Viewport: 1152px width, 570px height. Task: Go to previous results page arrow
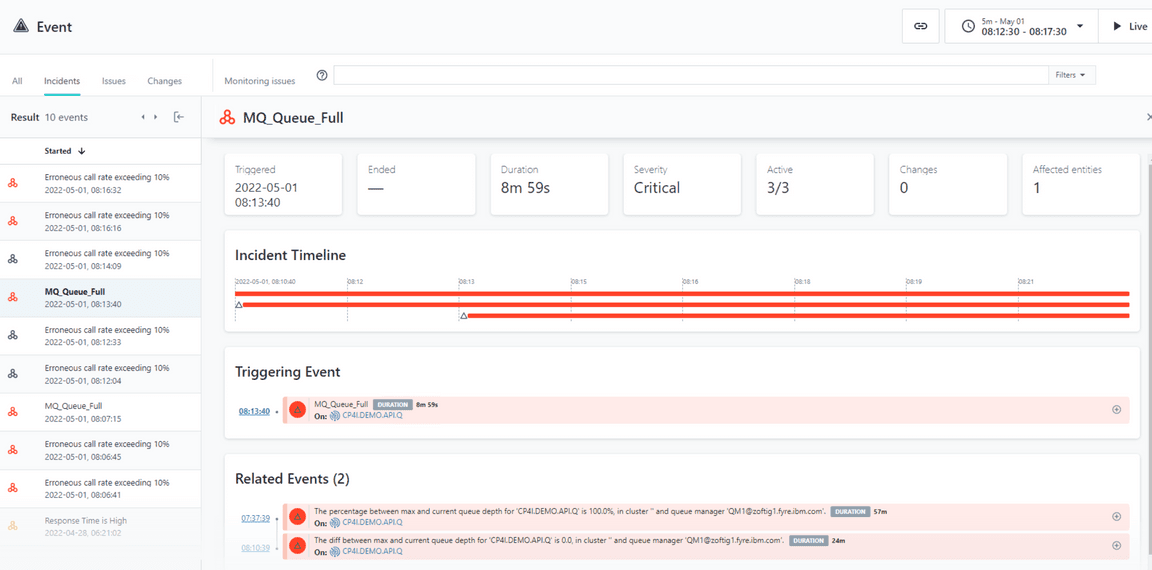click(143, 117)
